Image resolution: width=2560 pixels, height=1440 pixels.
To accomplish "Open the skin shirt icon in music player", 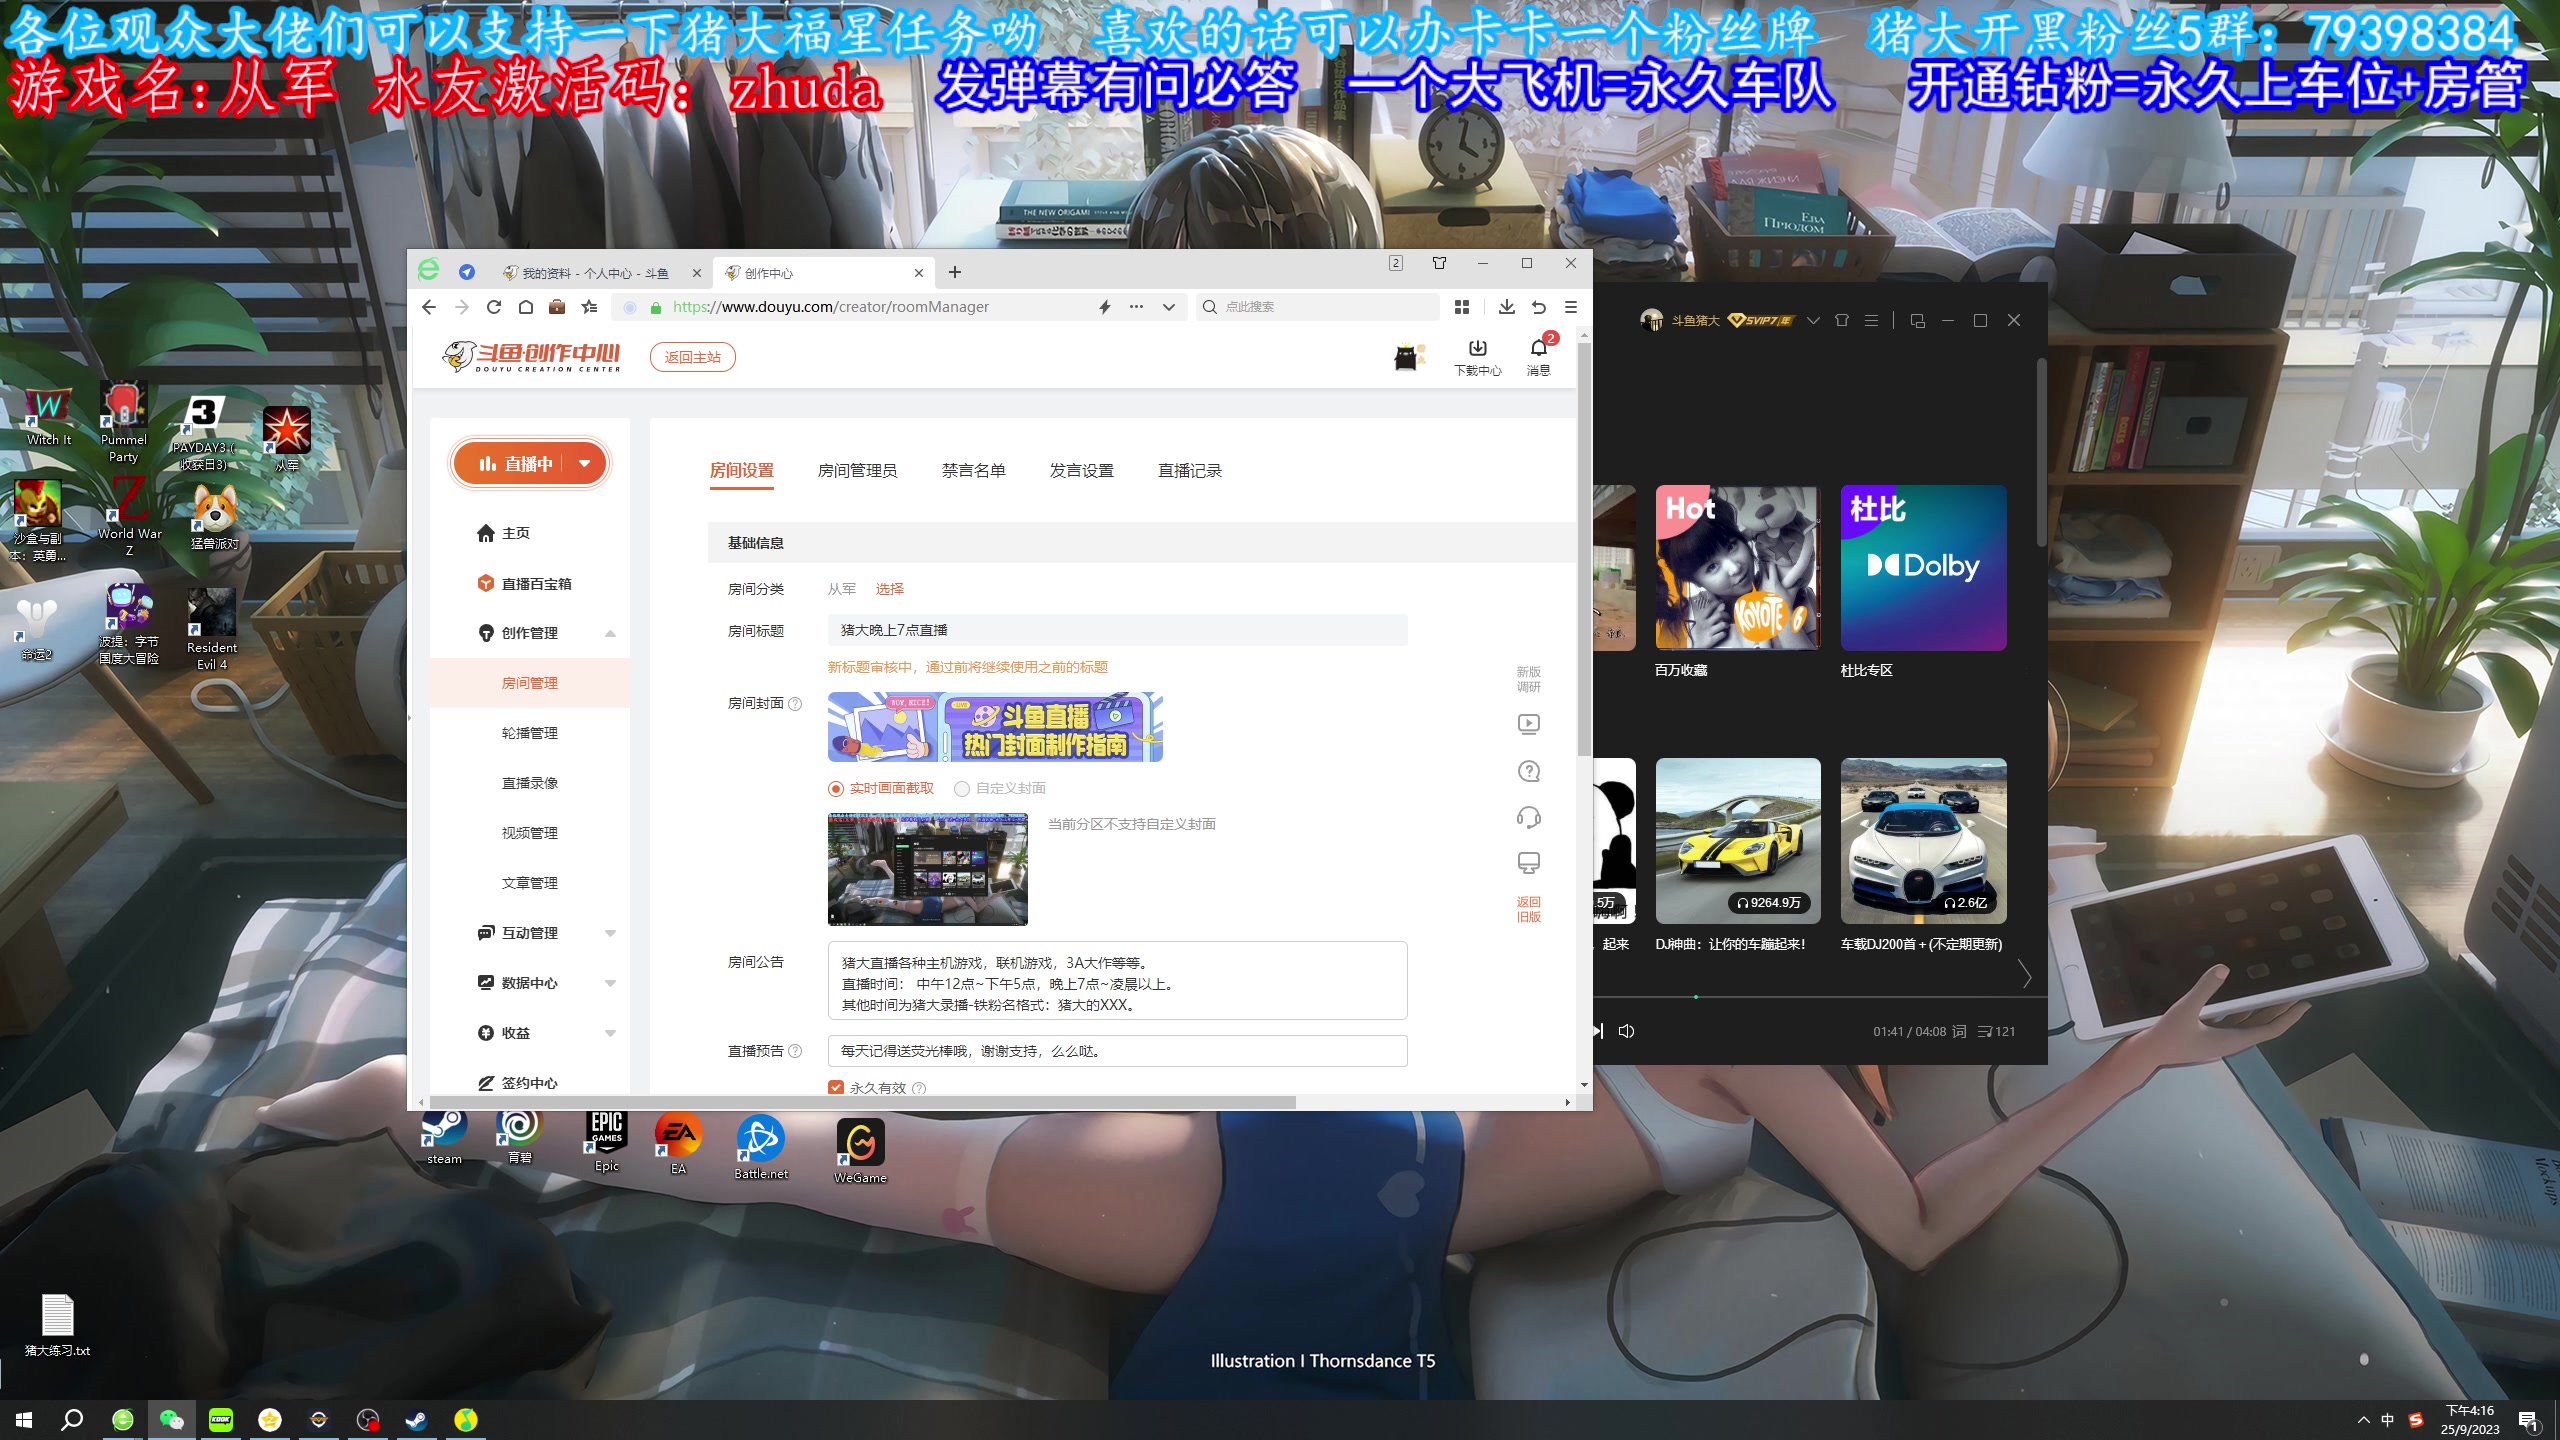I will (x=1841, y=320).
